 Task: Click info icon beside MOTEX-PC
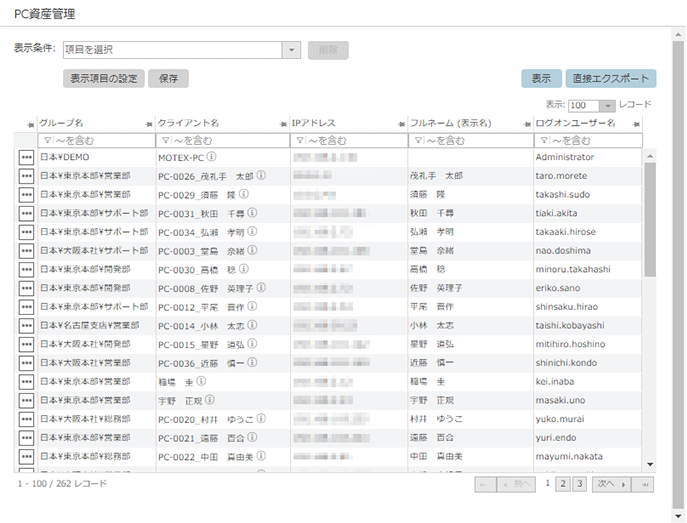click(x=212, y=157)
